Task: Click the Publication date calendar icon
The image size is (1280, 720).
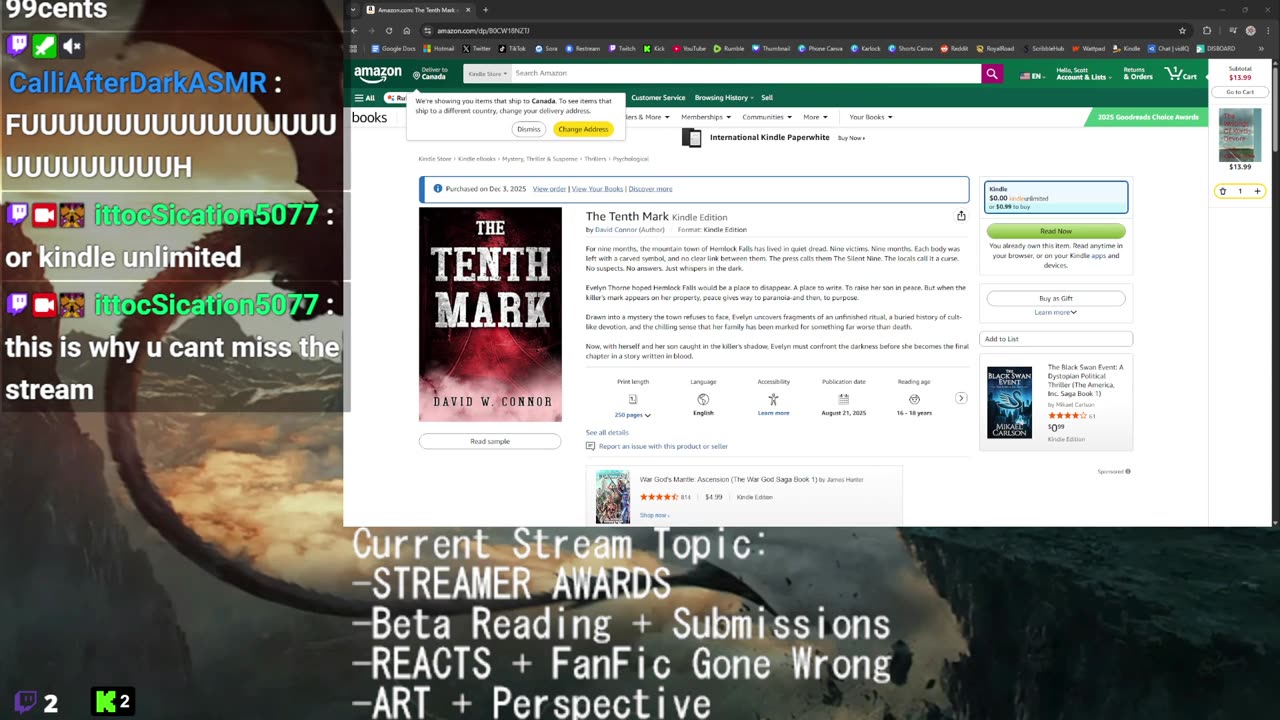Action: coord(844,399)
